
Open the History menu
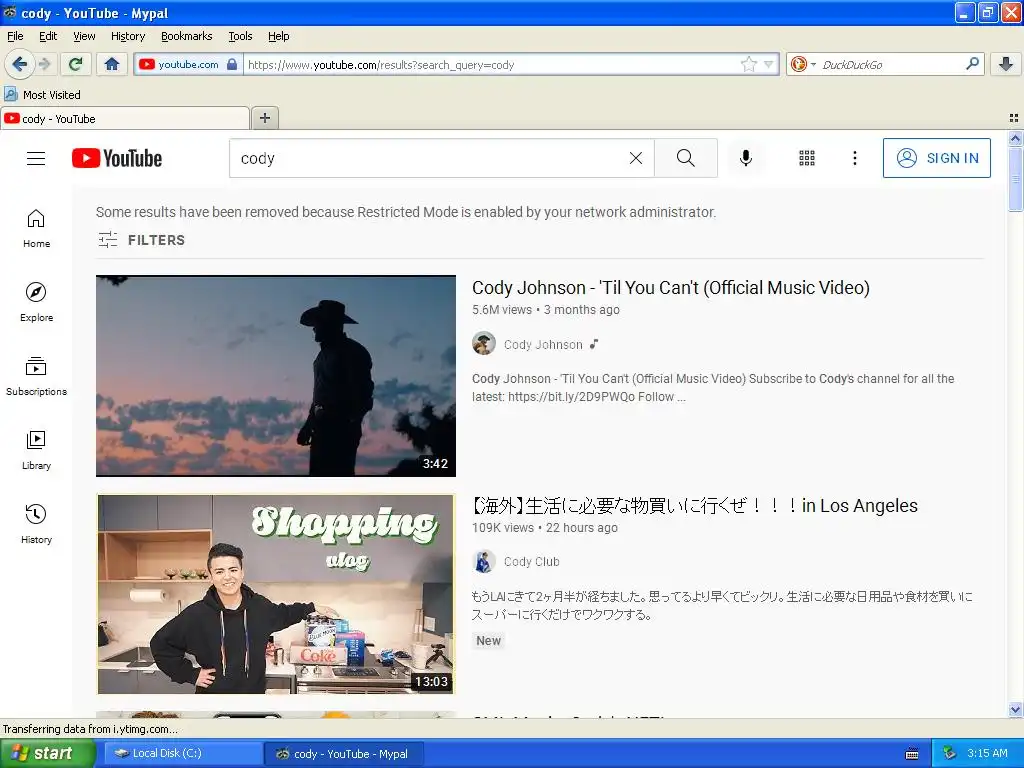(x=127, y=36)
